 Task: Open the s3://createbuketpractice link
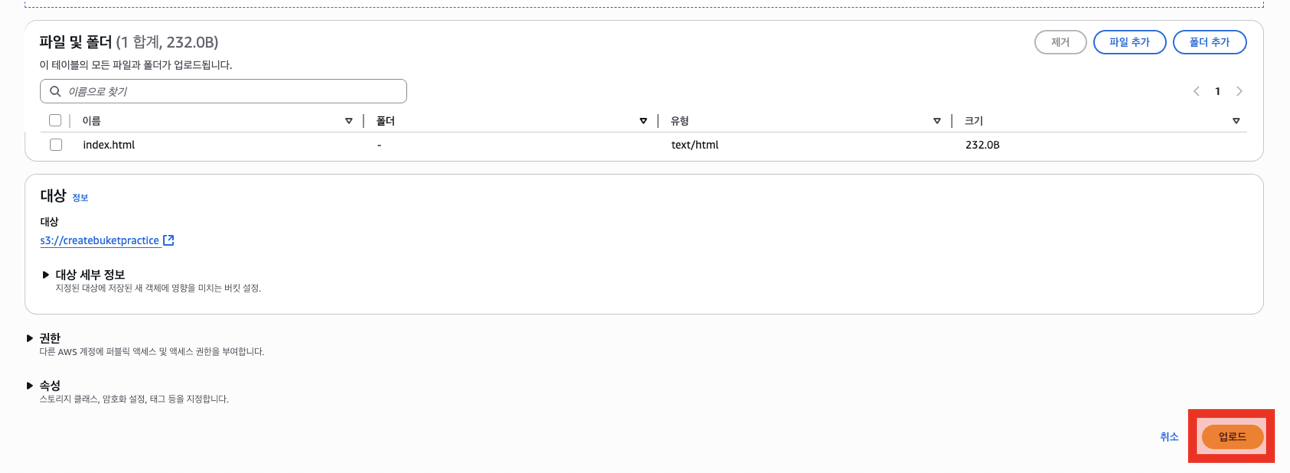pos(99,240)
